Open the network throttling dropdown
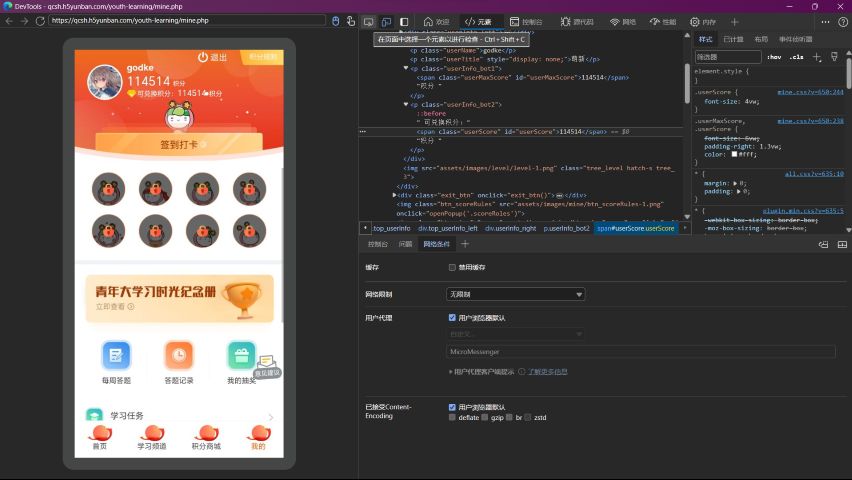The height and width of the screenshot is (480, 852). pos(516,294)
